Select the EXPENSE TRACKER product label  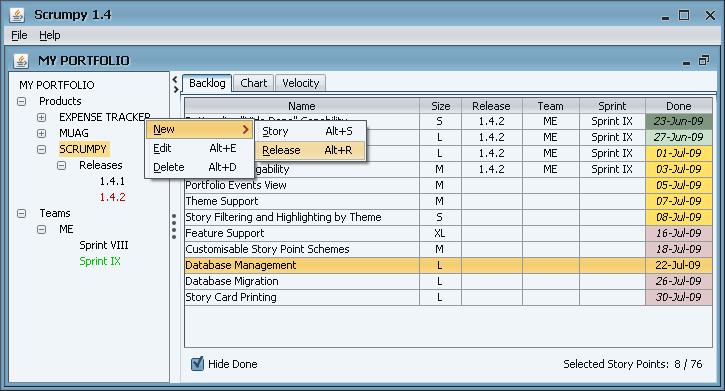coord(104,117)
